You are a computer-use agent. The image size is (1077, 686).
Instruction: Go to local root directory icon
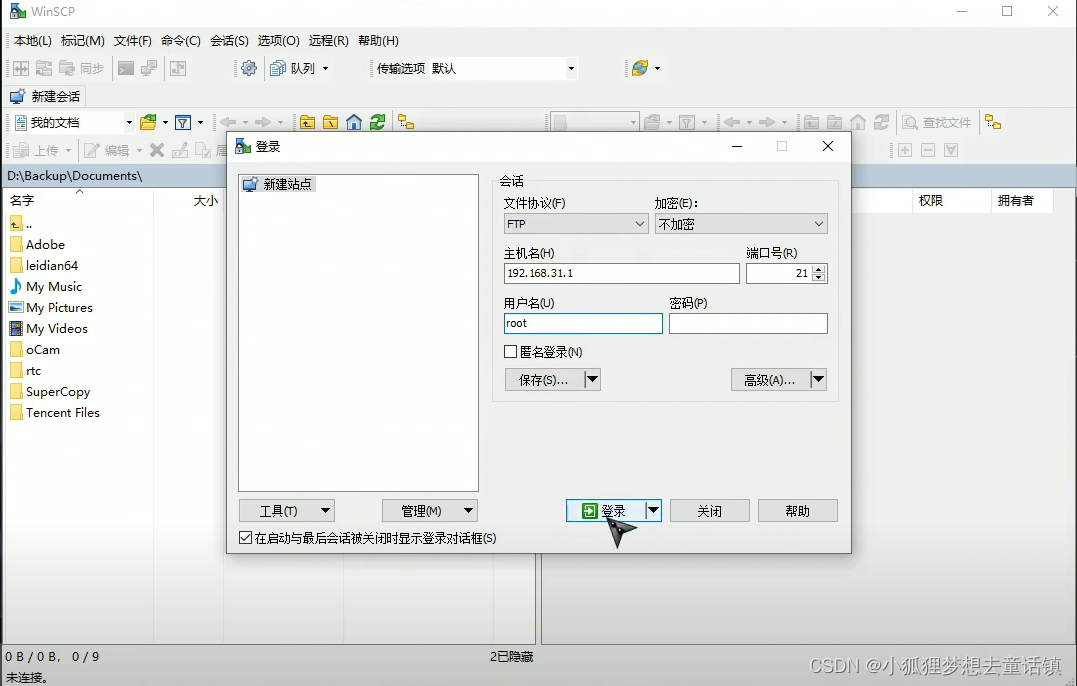tap(330, 122)
